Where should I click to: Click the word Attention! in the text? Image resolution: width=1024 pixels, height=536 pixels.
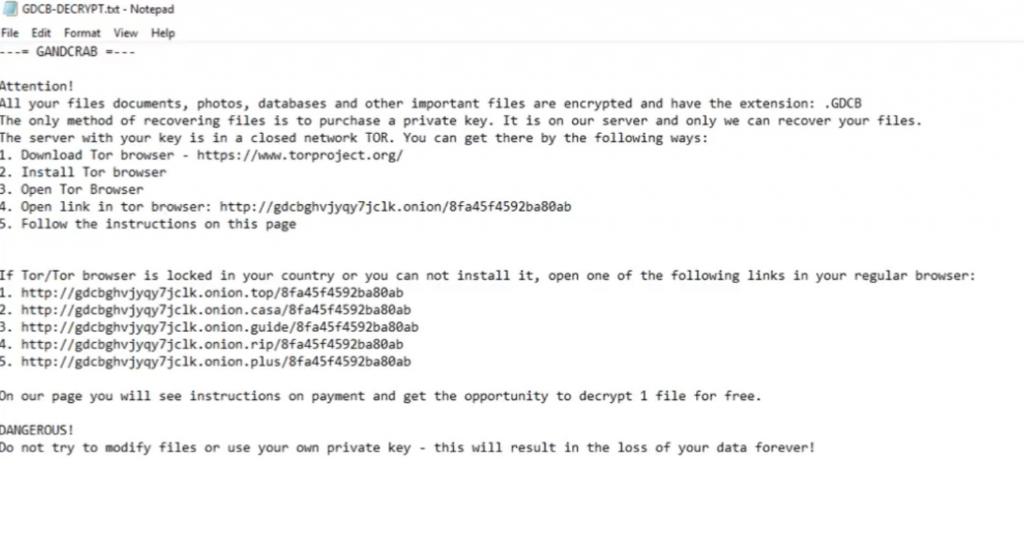click(37, 87)
